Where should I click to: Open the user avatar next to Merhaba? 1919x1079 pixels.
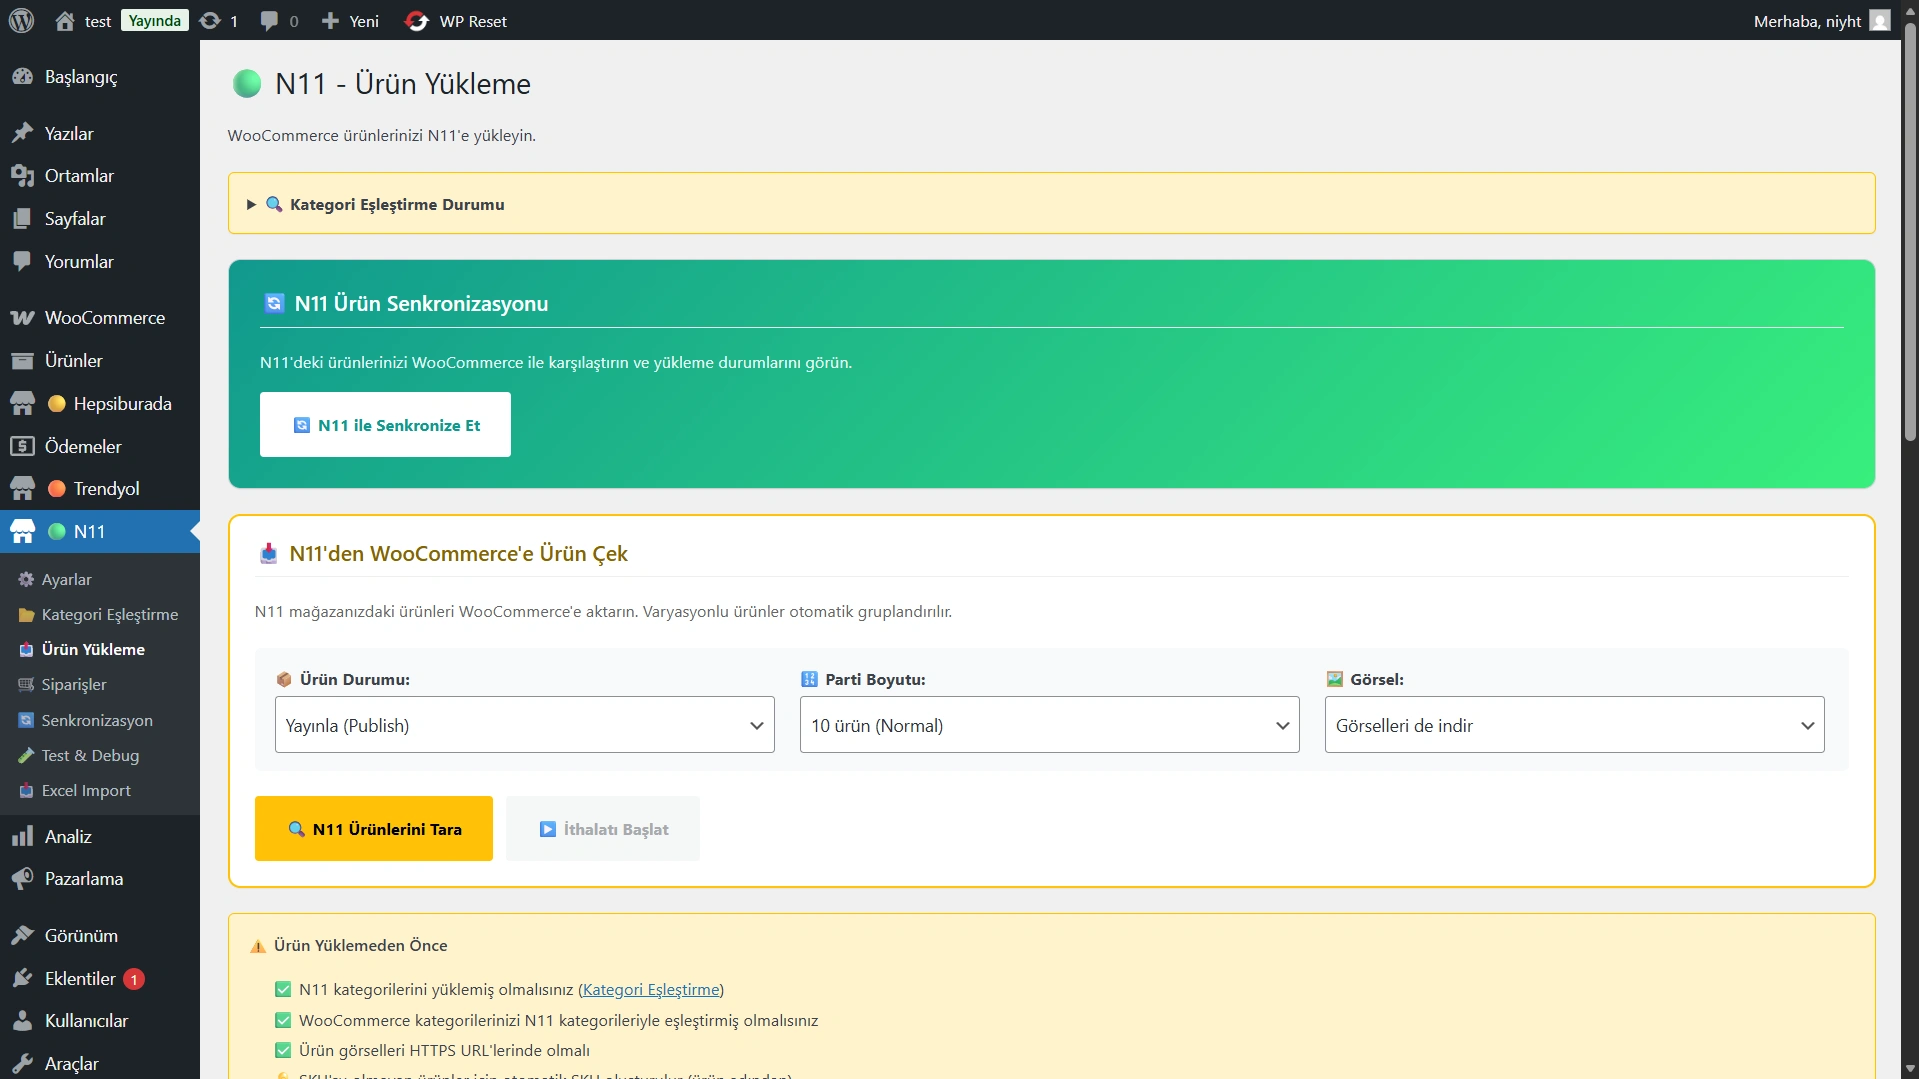(x=1880, y=21)
